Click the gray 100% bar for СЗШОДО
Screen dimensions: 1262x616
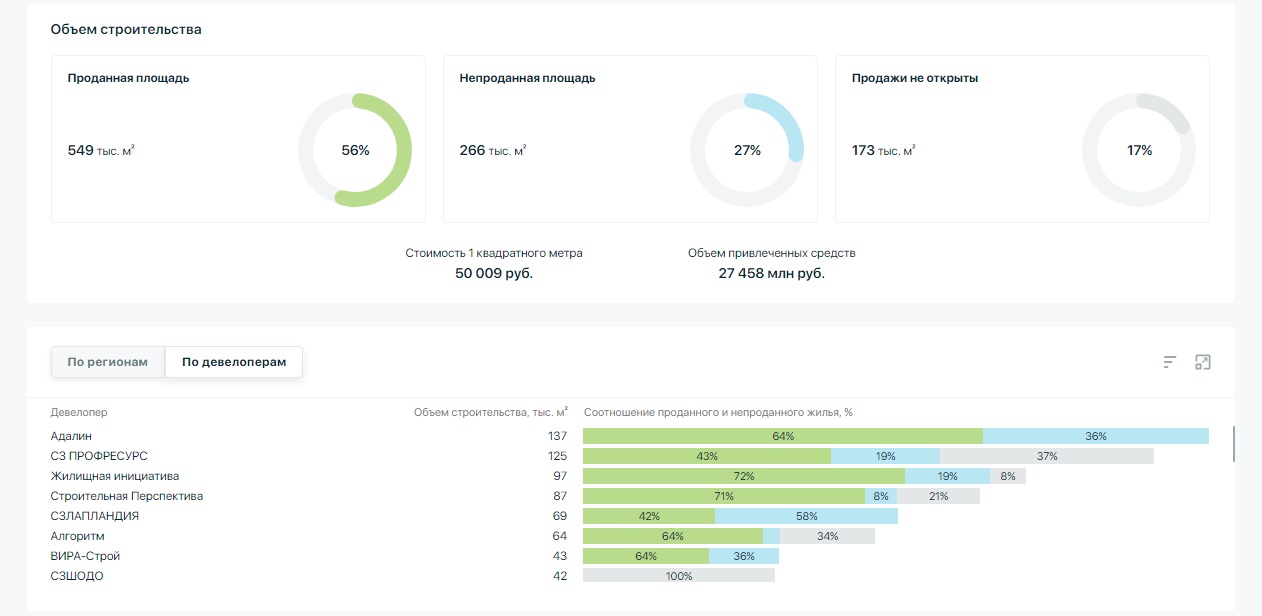[679, 576]
